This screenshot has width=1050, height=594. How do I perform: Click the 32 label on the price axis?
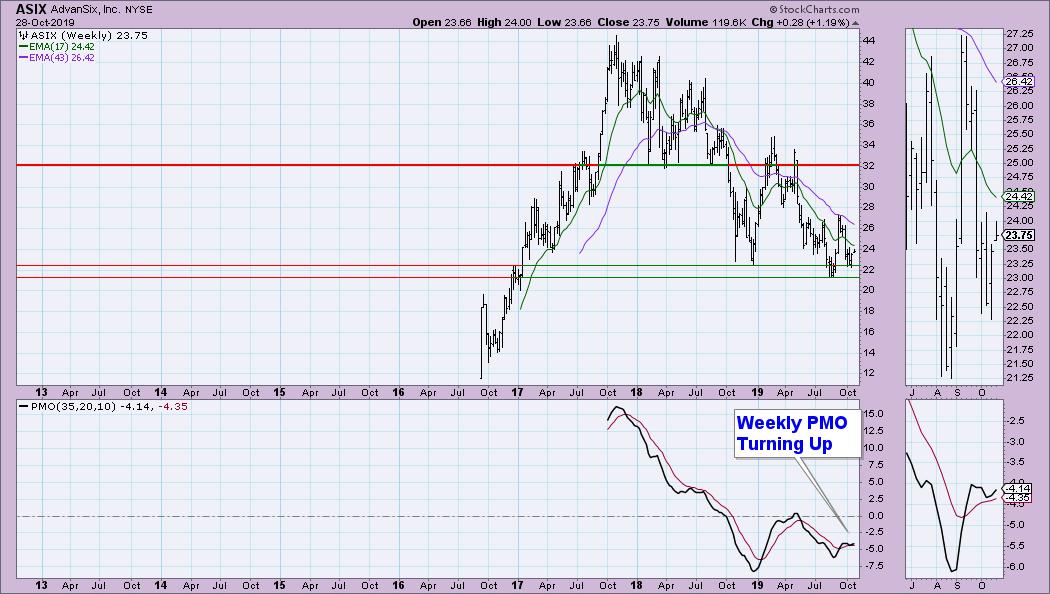coord(868,165)
